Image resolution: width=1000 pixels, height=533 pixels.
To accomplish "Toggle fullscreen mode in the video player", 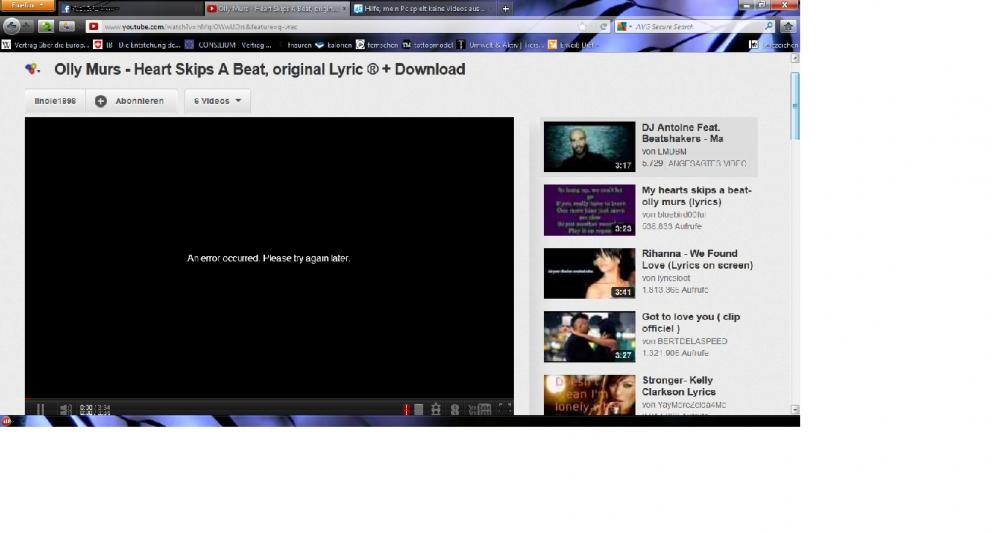I will click(x=504, y=408).
